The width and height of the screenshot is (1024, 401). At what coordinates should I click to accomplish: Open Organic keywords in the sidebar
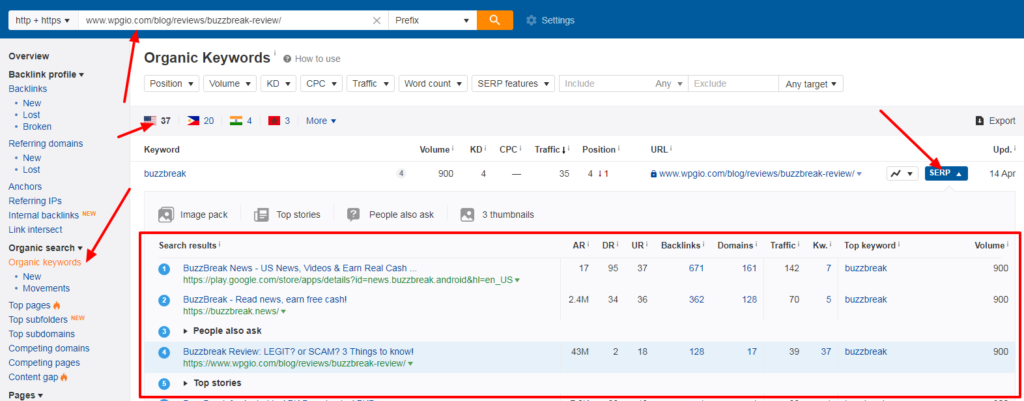tap(45, 262)
